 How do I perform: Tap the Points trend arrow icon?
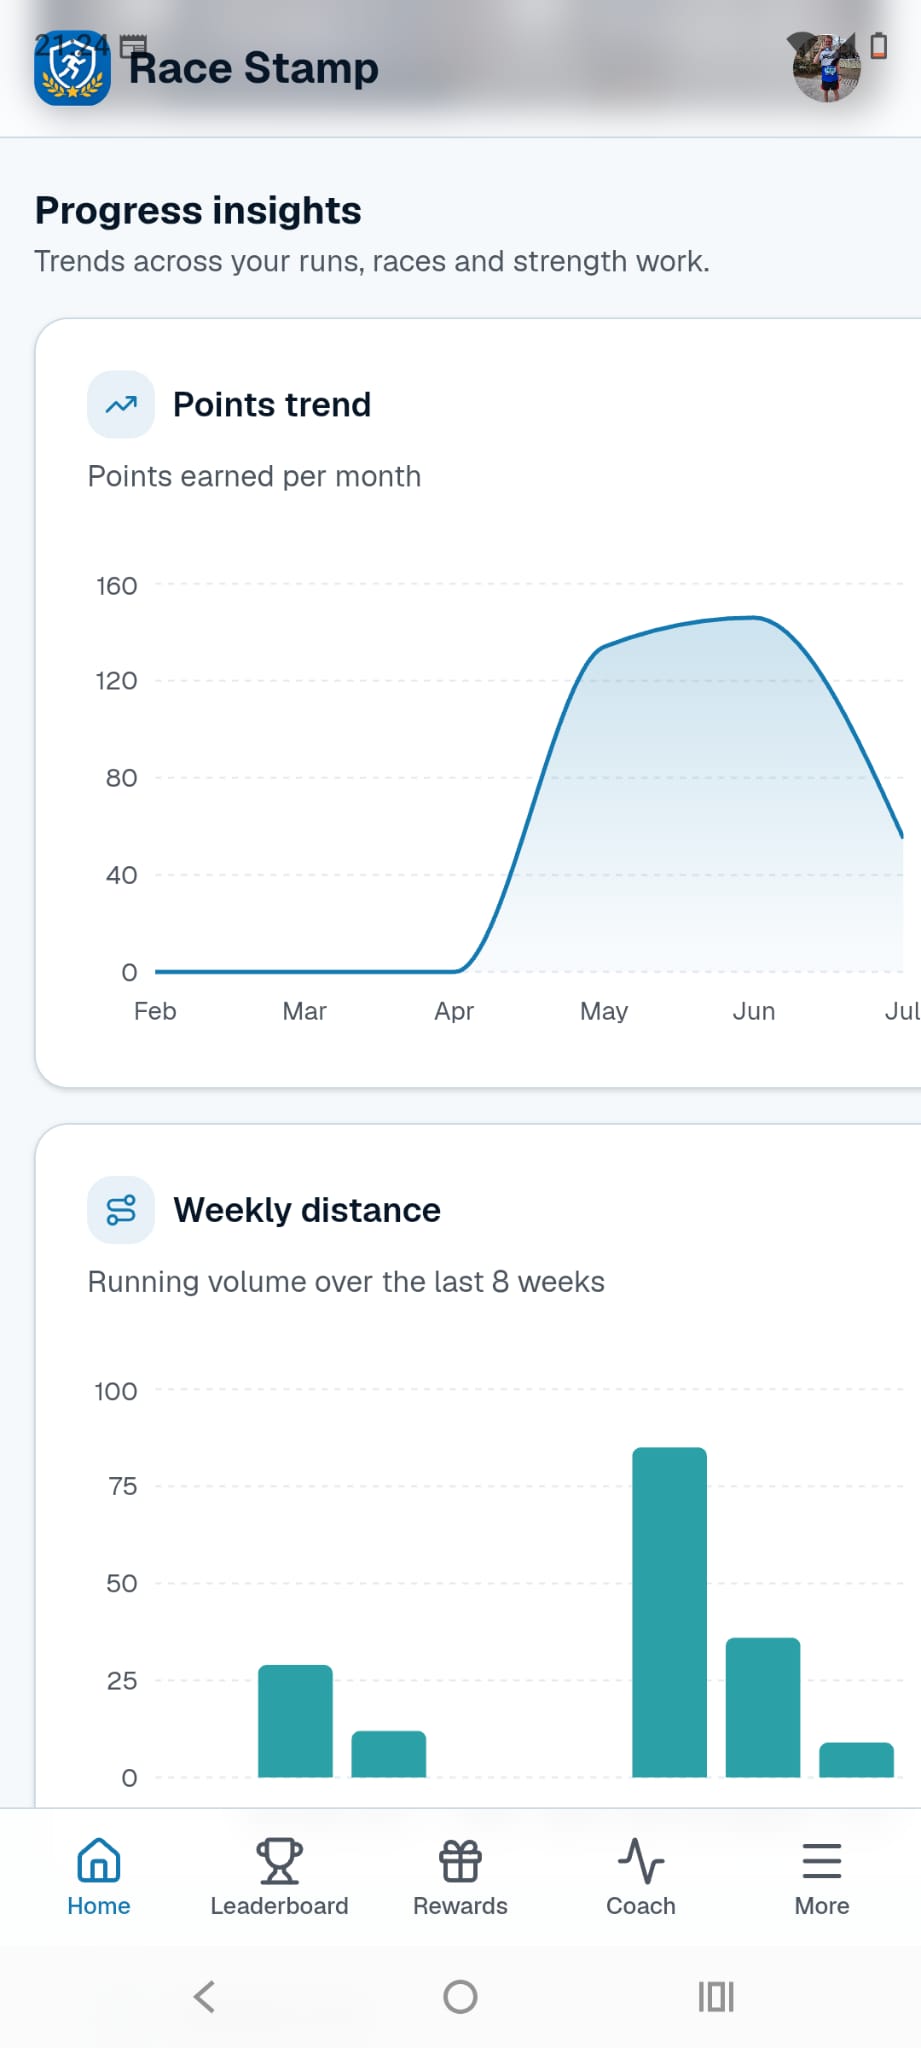tap(121, 405)
